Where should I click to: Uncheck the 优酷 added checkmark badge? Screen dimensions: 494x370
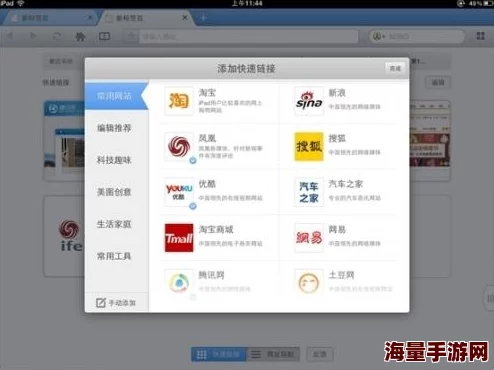[193, 206]
